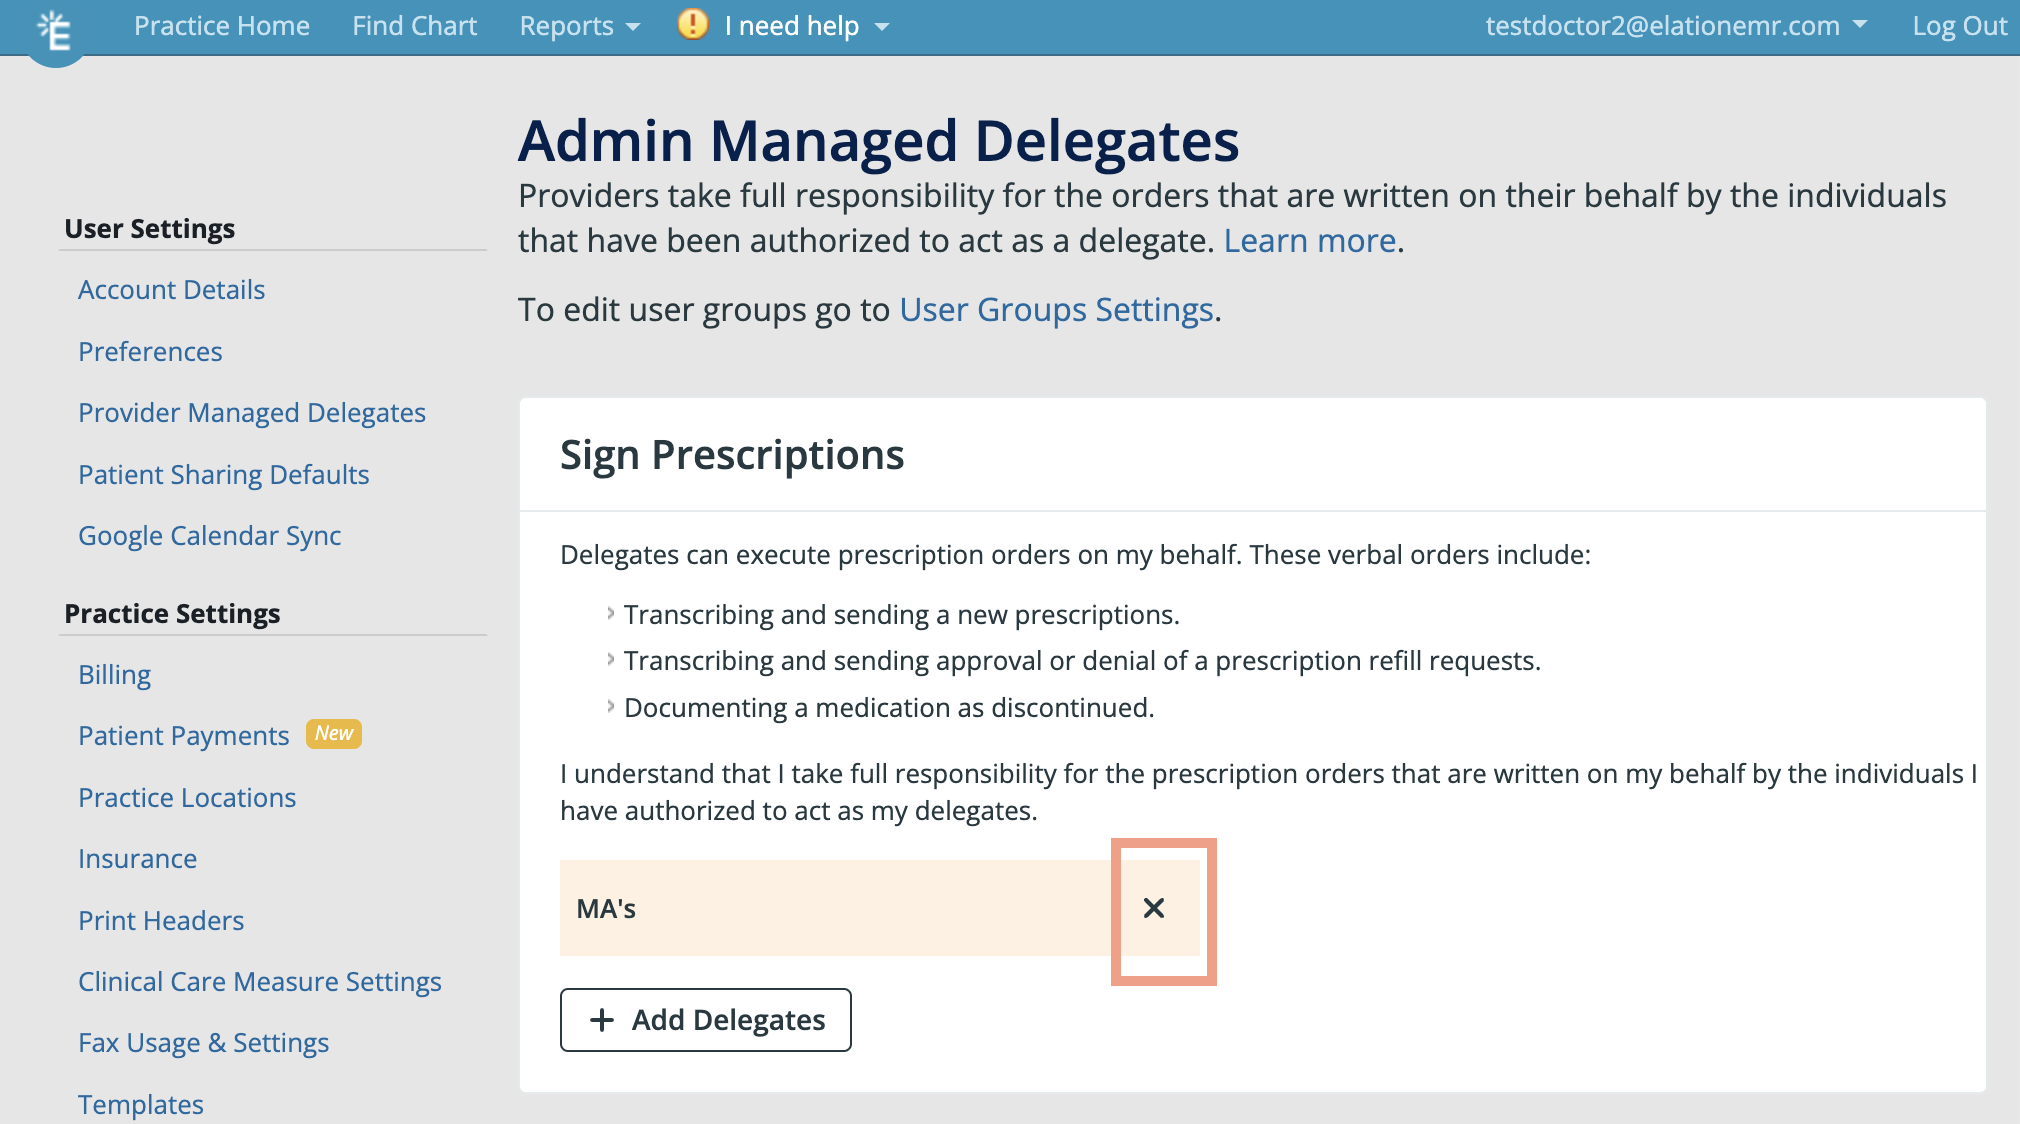
Task: Click the yellow warning icon beside I need help
Action: point(693,26)
